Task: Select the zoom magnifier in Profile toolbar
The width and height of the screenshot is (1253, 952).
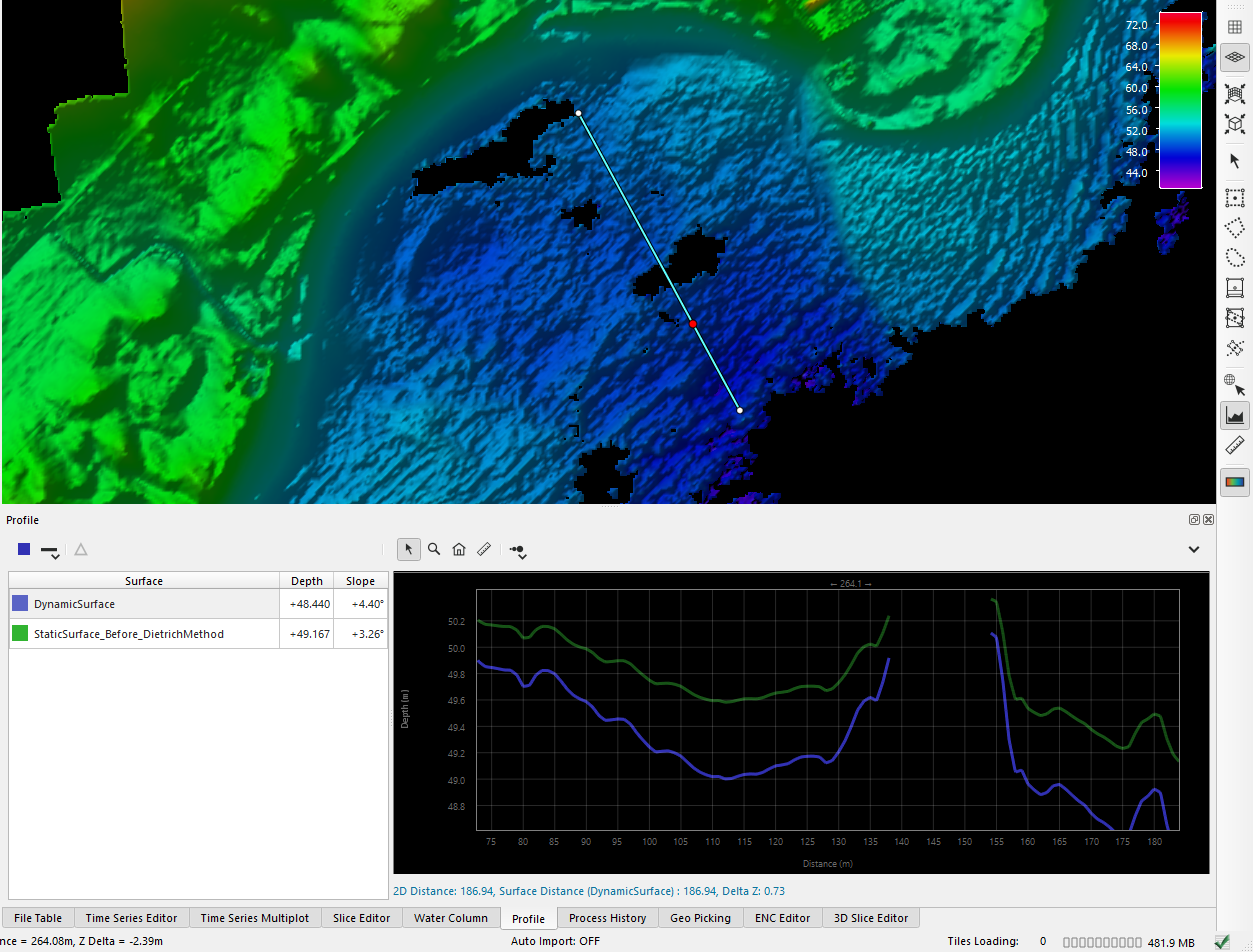Action: 434,549
